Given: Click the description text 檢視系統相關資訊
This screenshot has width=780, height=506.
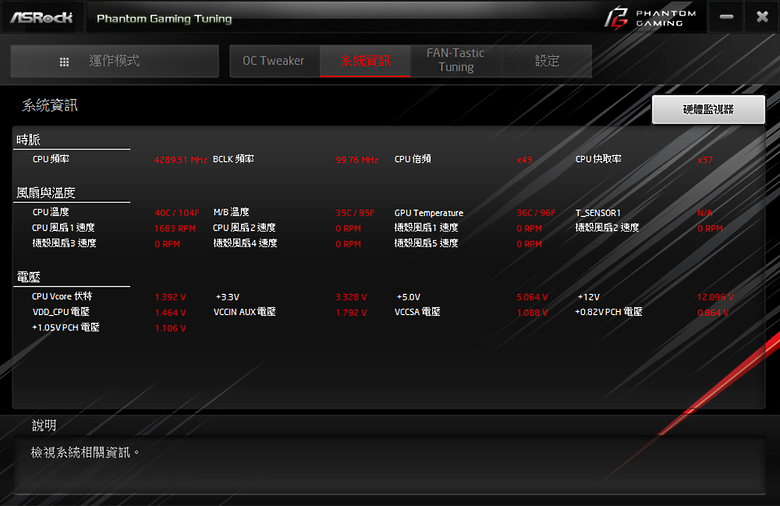Looking at the screenshot, I should click(x=85, y=452).
